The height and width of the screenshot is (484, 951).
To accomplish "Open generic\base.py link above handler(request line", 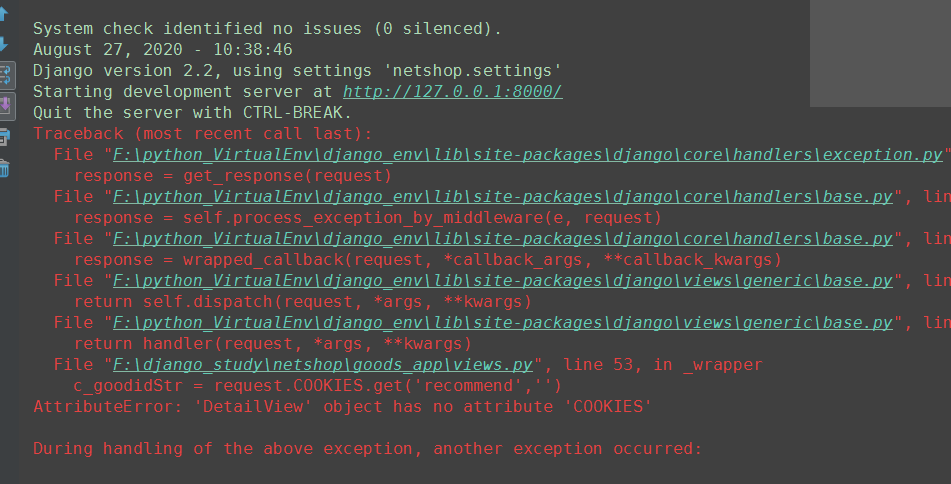I will click(503, 322).
